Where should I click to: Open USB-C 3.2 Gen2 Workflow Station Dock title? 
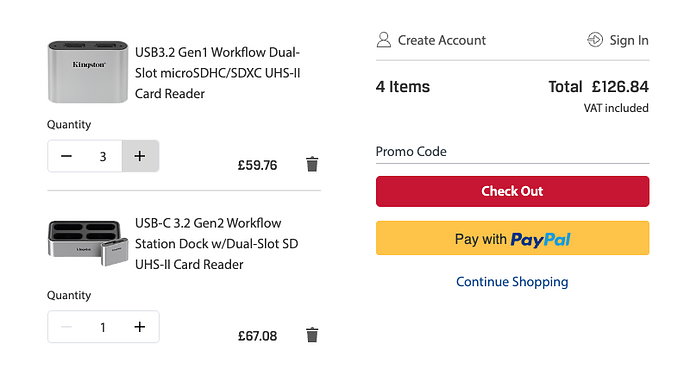point(216,244)
